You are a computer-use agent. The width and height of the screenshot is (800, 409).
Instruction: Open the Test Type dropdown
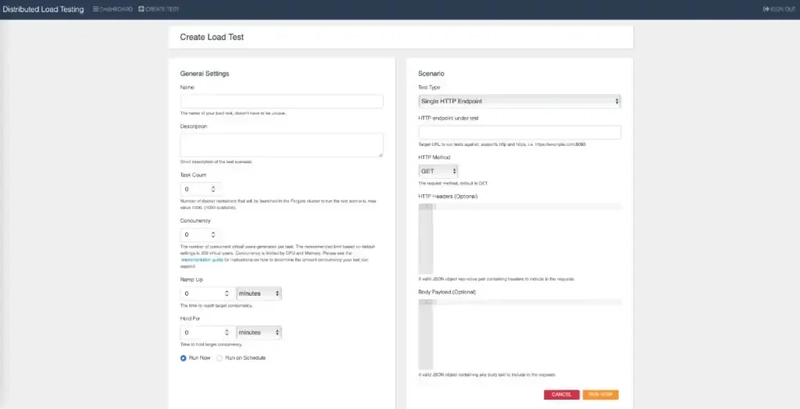[x=519, y=101]
